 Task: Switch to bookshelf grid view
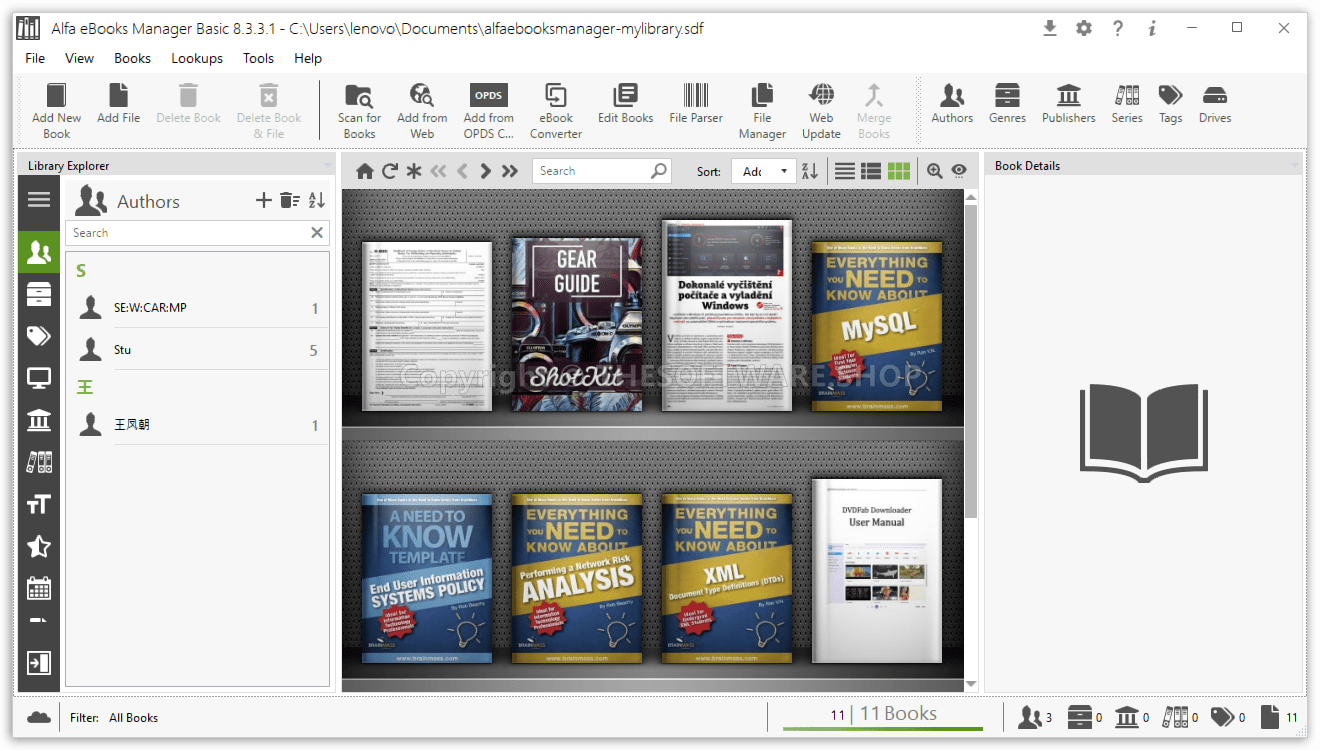click(x=899, y=171)
